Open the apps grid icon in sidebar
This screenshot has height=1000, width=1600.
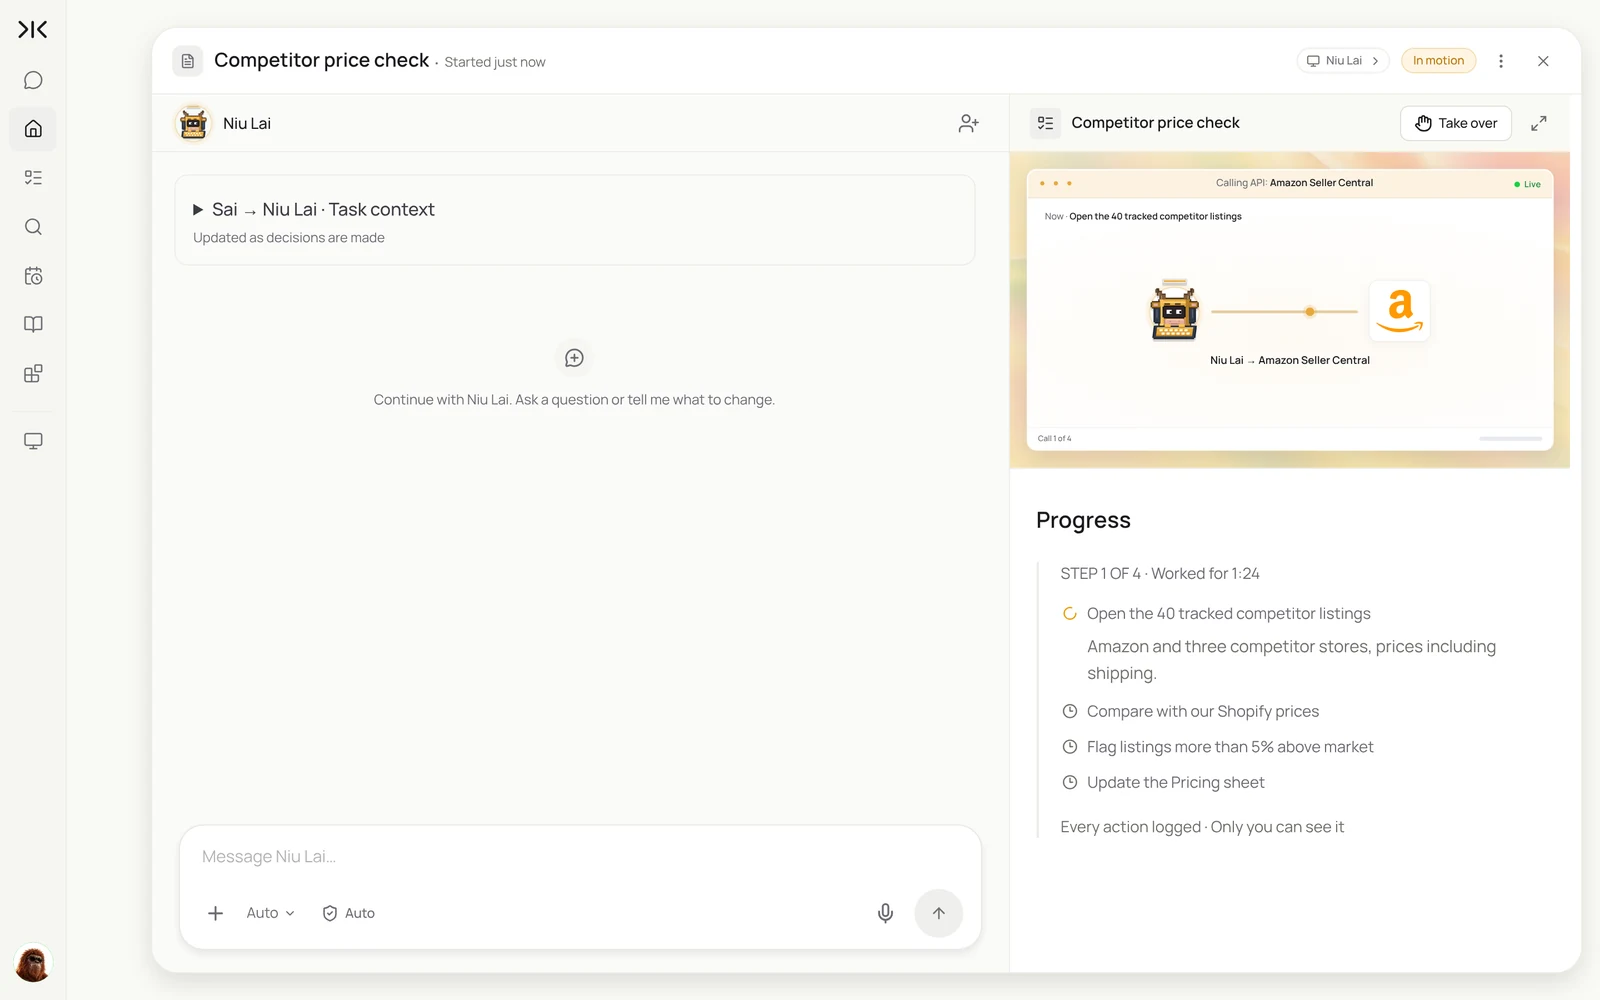coord(33,374)
